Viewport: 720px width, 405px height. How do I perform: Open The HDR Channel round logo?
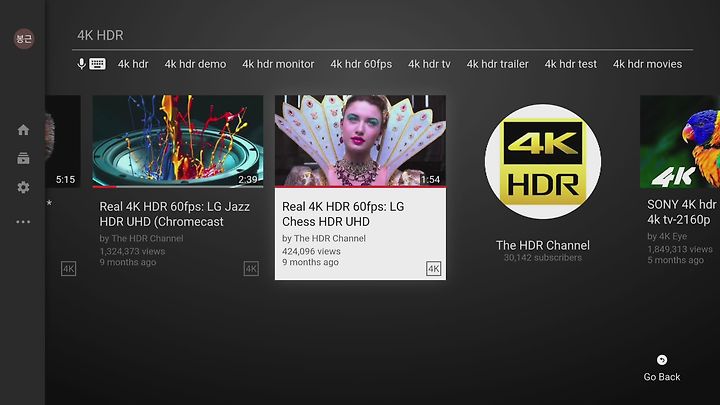tap(543, 162)
